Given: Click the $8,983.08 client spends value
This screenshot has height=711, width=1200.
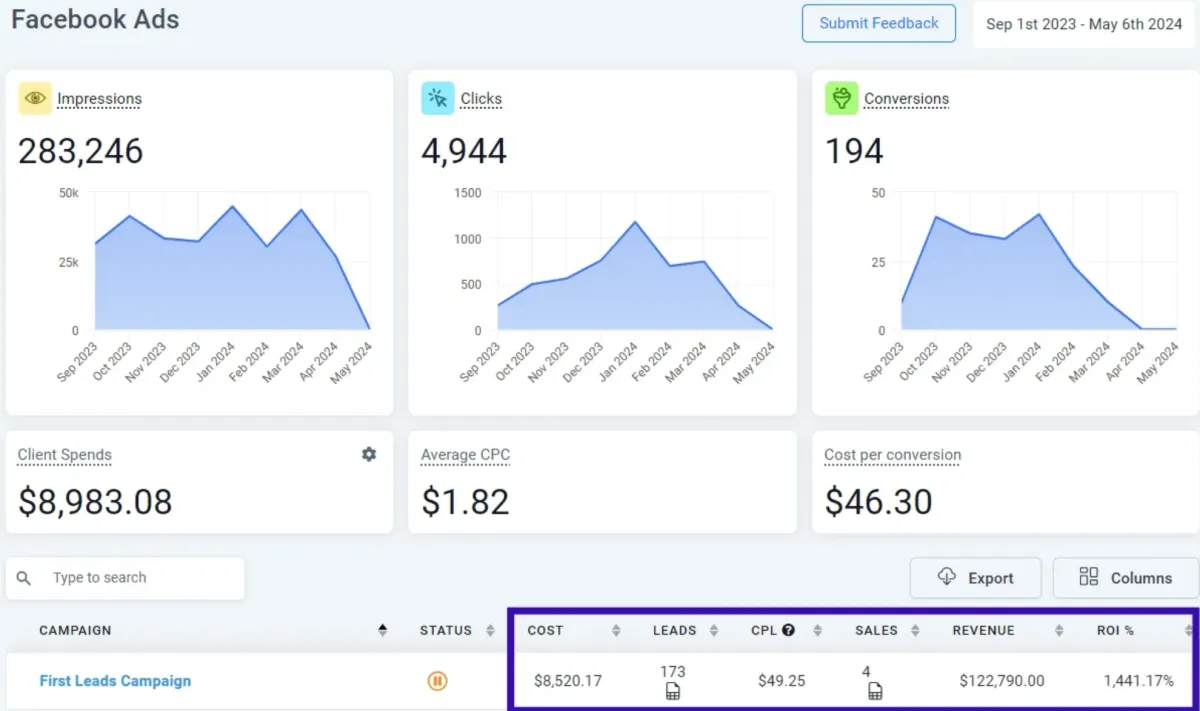Looking at the screenshot, I should [95, 501].
